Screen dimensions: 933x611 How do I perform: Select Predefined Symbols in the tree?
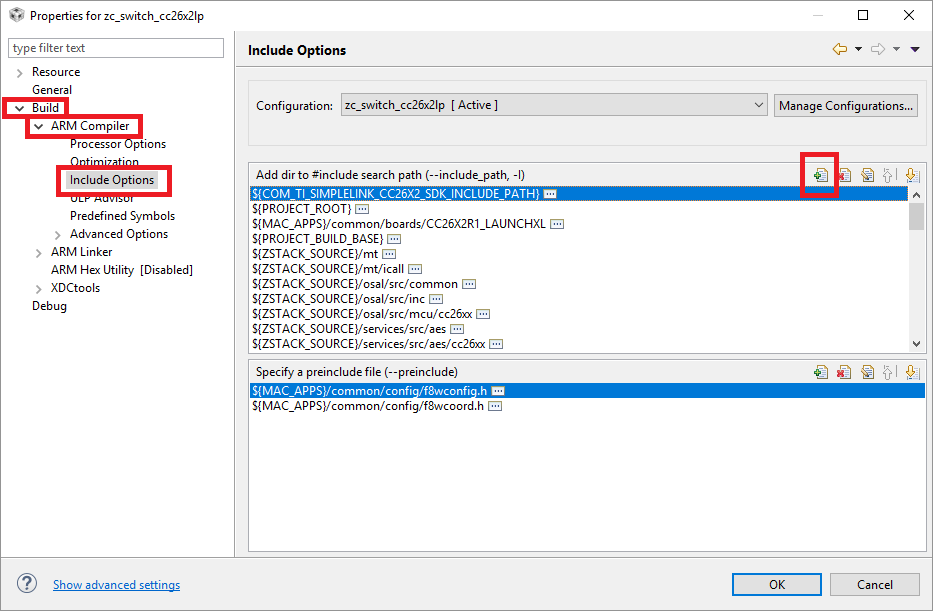[x=122, y=216]
